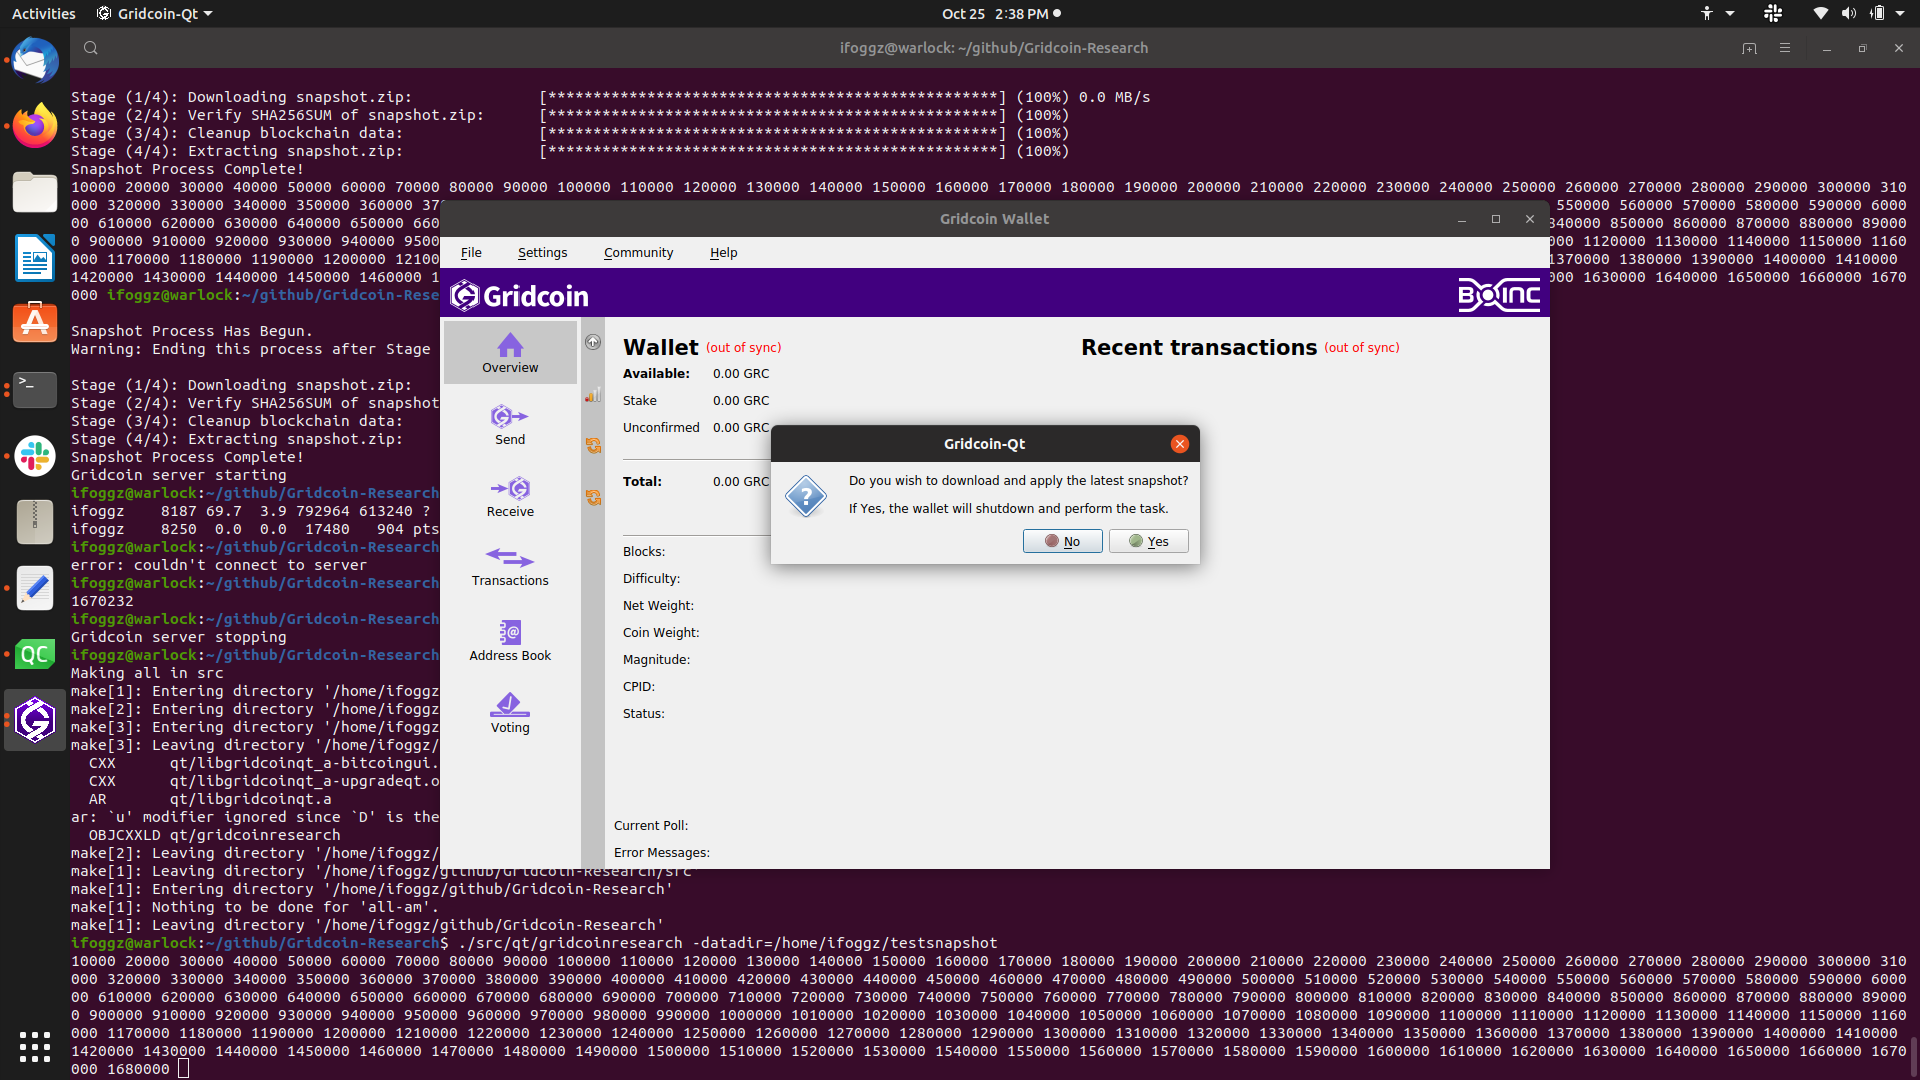
Task: Open the Community menu
Action: (638, 252)
